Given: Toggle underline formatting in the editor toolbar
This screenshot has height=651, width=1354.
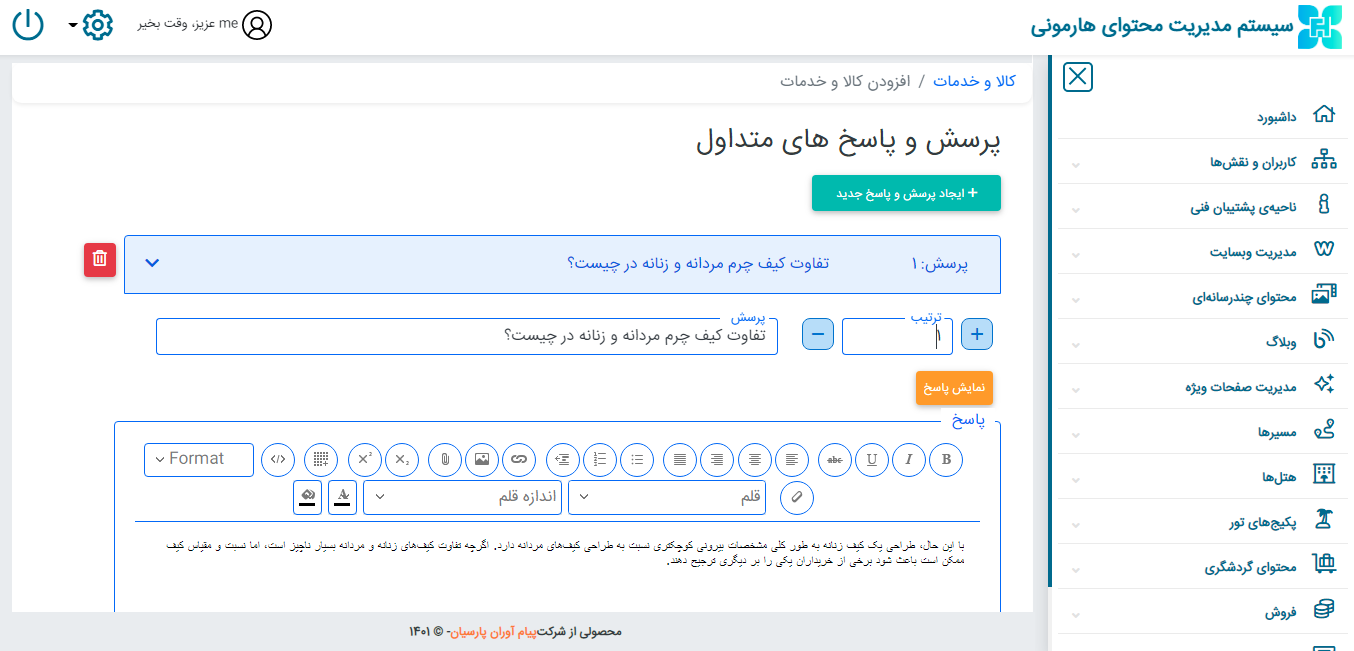Looking at the screenshot, I should coord(872,459).
